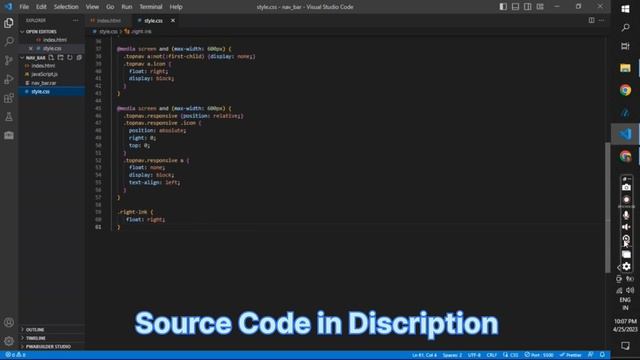Open index.html in NAV_BAR folder

coord(43,66)
